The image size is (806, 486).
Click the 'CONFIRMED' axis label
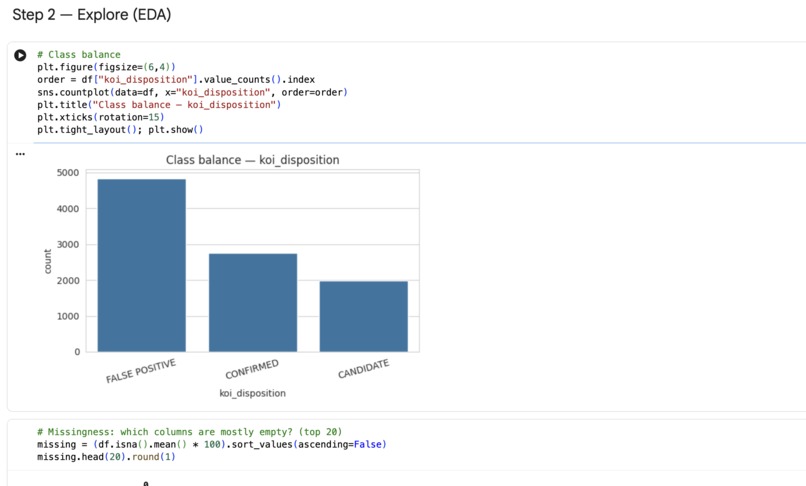click(x=252, y=369)
